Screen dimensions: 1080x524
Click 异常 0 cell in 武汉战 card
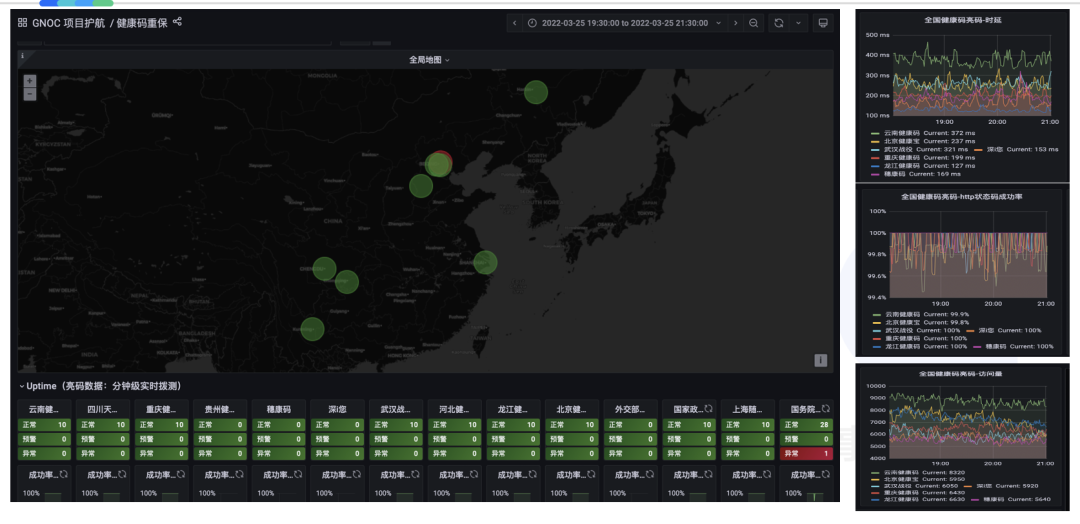[x=395, y=454]
